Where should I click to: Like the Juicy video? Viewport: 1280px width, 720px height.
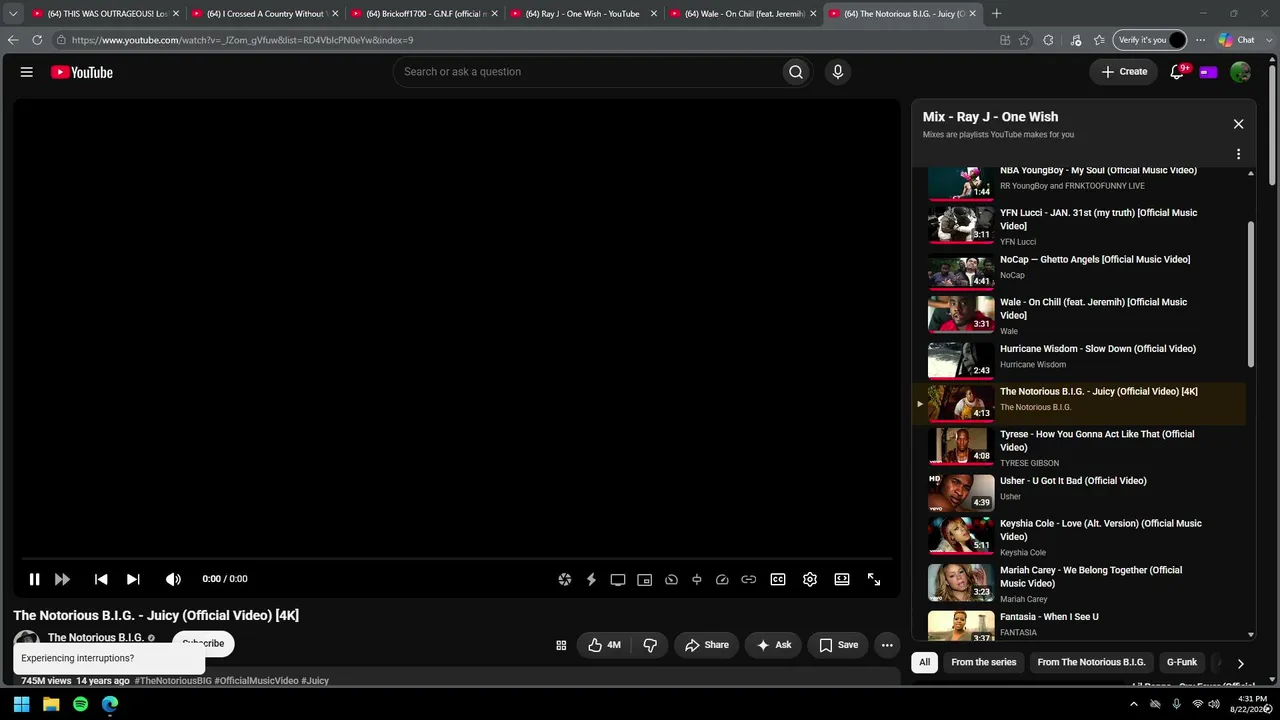(604, 645)
